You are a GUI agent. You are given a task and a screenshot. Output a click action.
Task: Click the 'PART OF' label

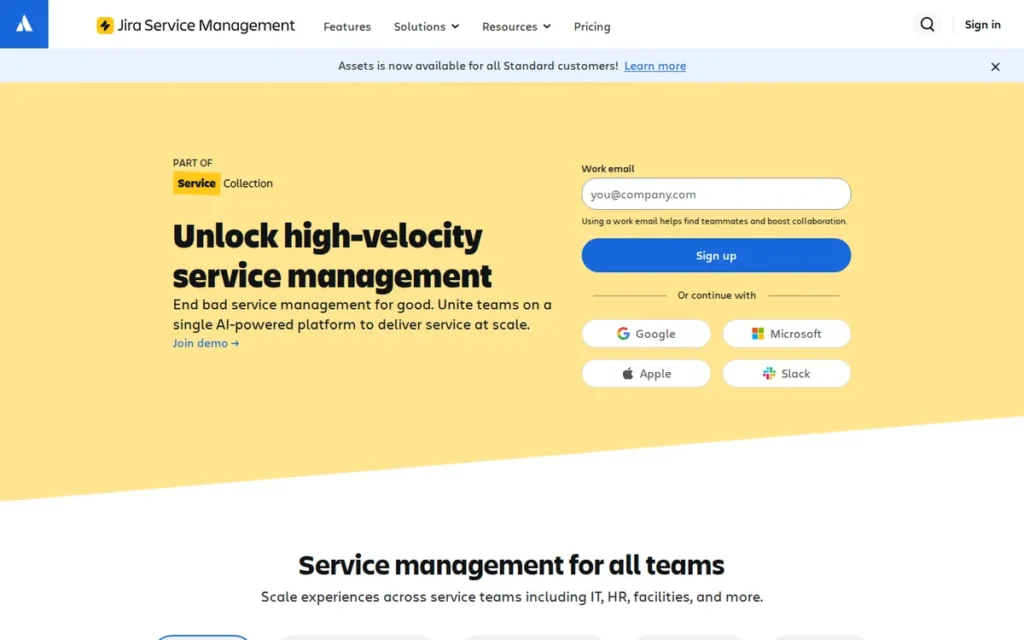click(x=193, y=163)
